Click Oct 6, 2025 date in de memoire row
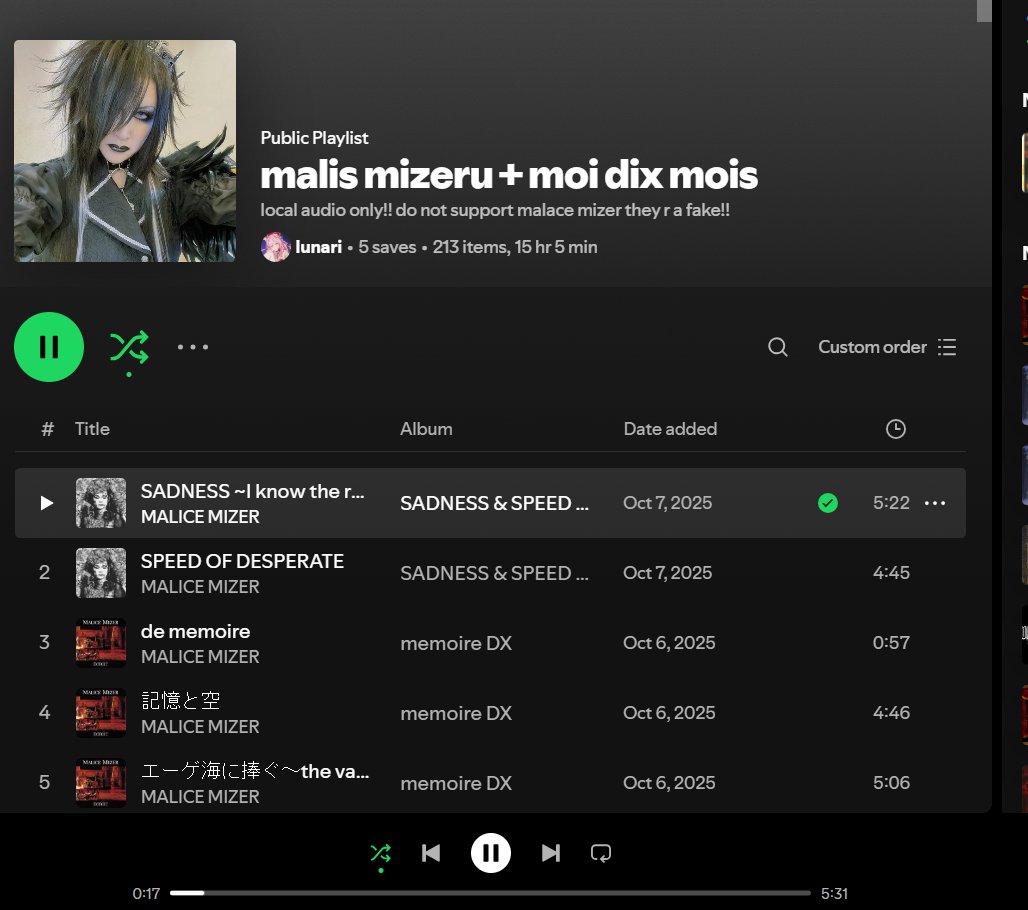The width and height of the screenshot is (1028, 910). 669,643
